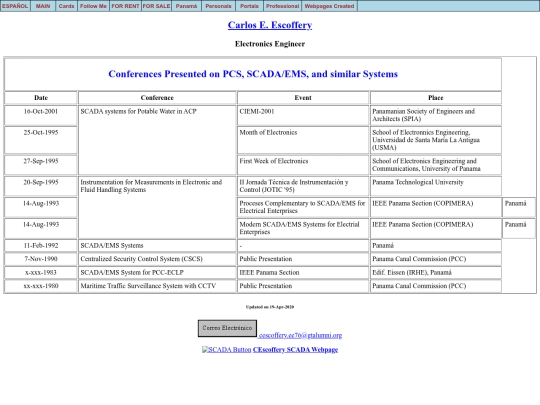The width and height of the screenshot is (540, 405).
Task: Select the Panamá menu item
Action: (x=186, y=6)
